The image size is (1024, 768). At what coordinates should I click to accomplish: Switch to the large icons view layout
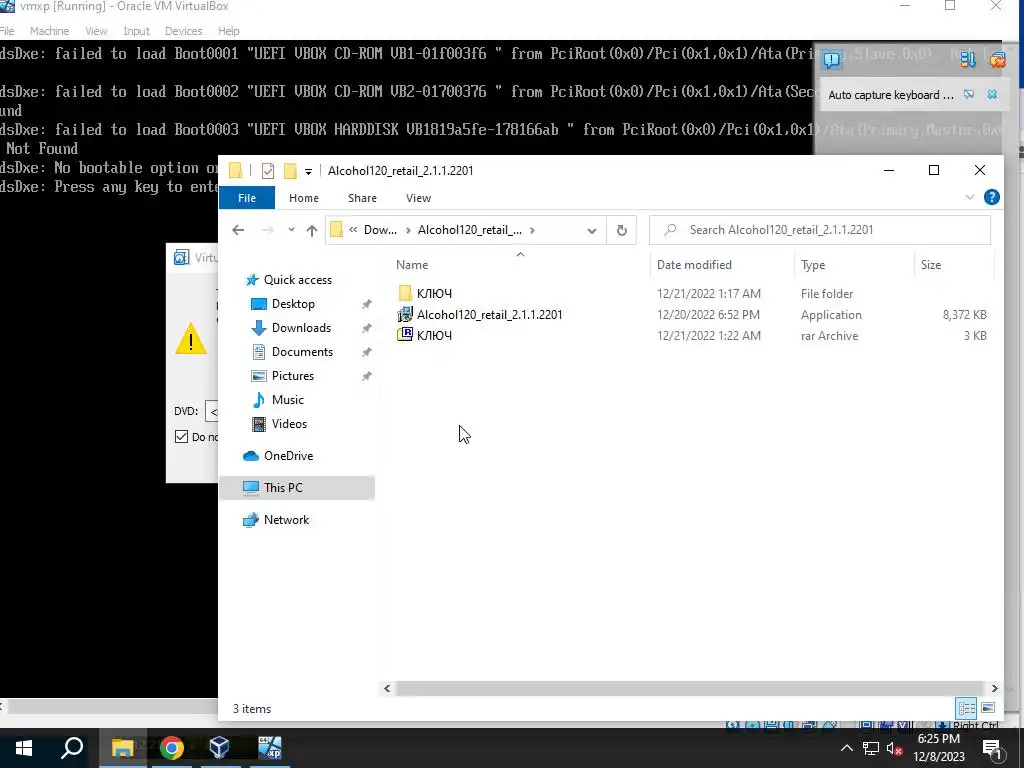tap(988, 708)
